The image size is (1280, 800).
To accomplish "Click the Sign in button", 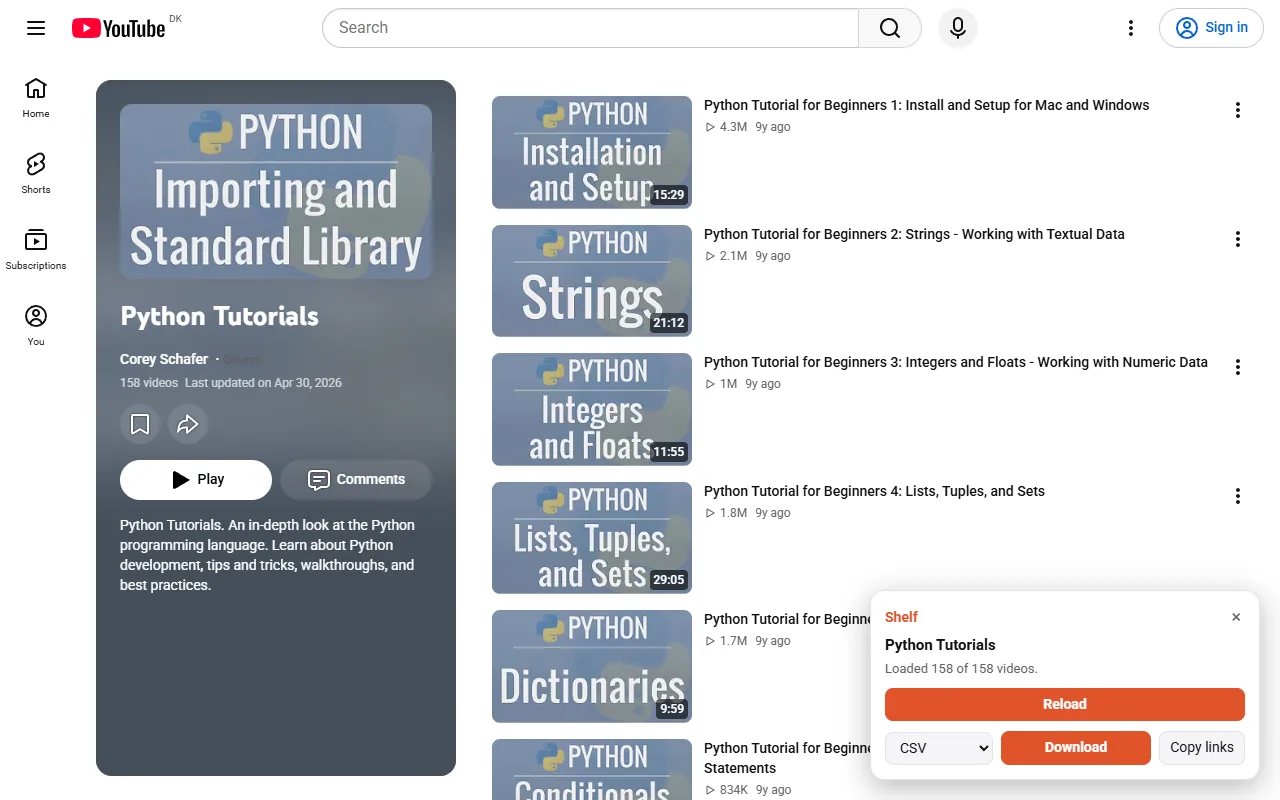I will coord(1211,28).
